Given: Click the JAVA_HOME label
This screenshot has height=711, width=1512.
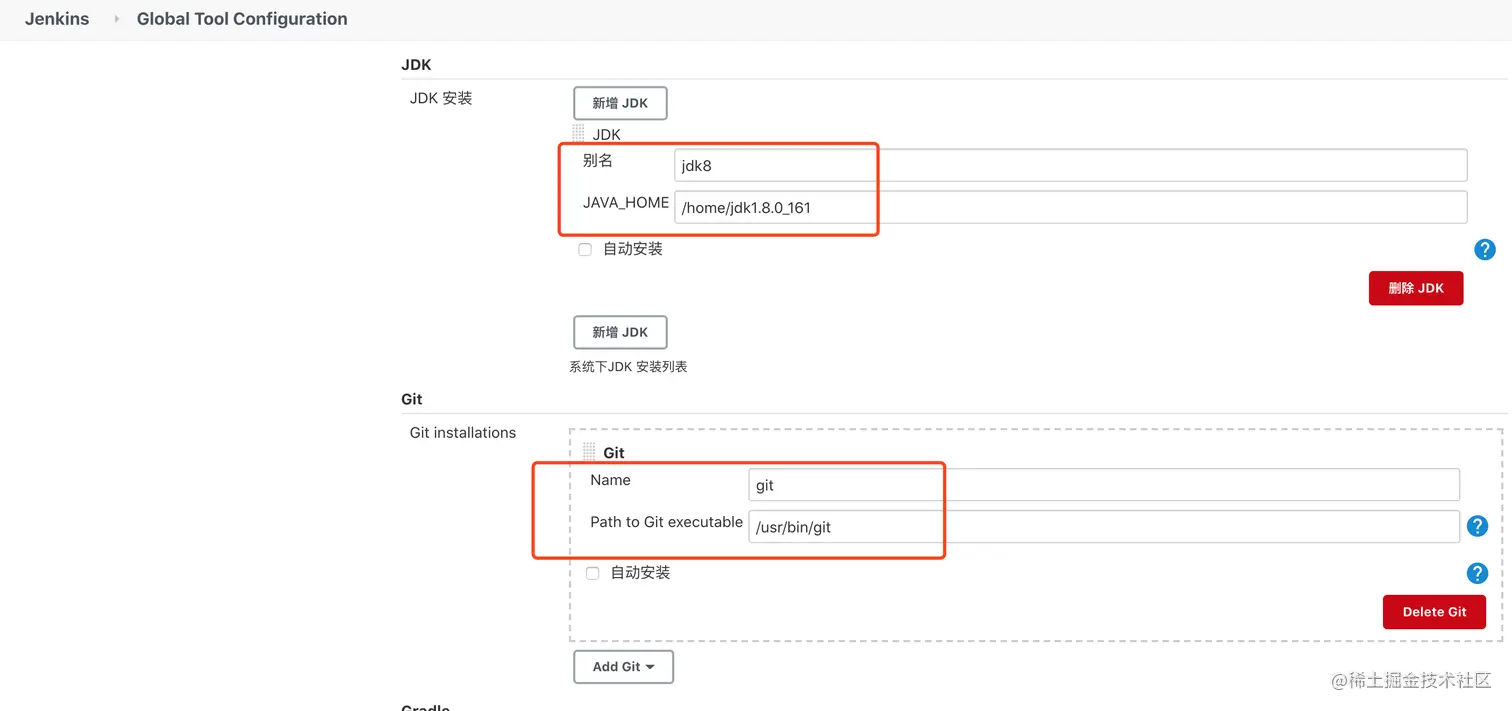Looking at the screenshot, I should 626,202.
